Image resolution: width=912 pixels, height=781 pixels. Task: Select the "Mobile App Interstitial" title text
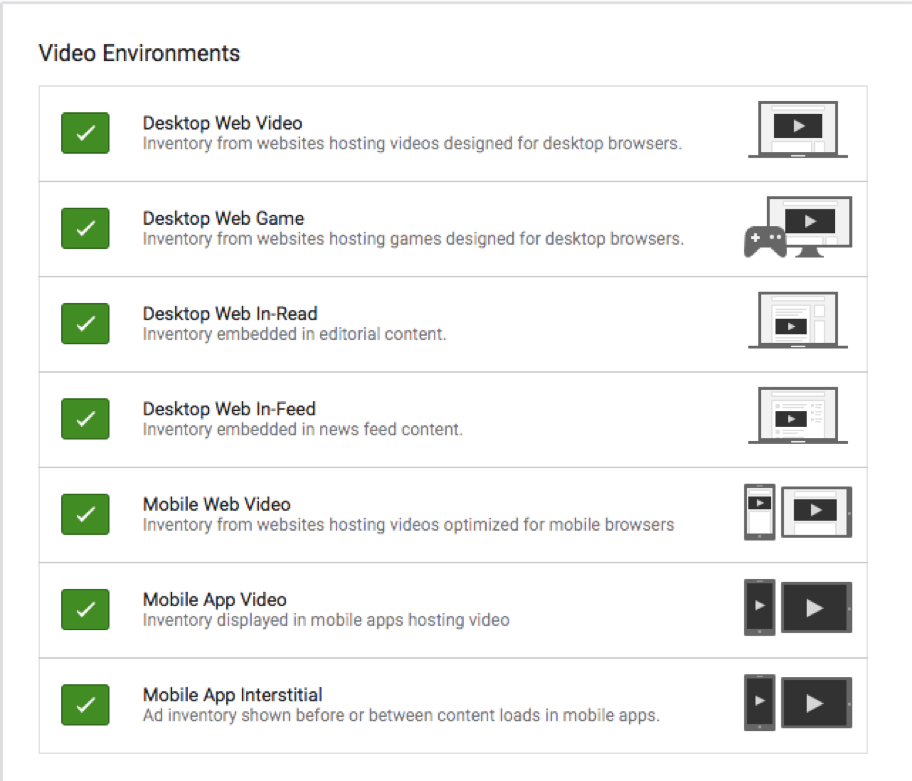(x=233, y=696)
